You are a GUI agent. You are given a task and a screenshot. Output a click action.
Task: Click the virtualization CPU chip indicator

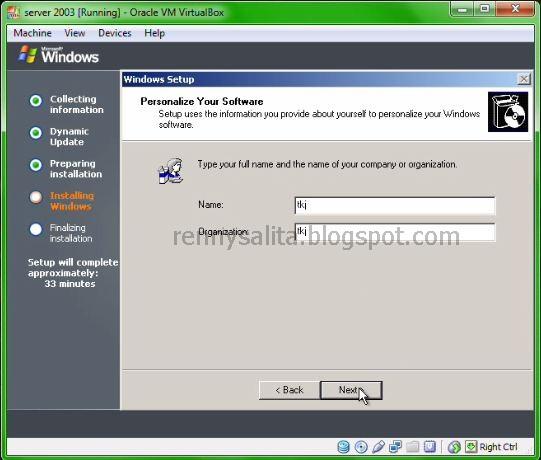coord(430,447)
